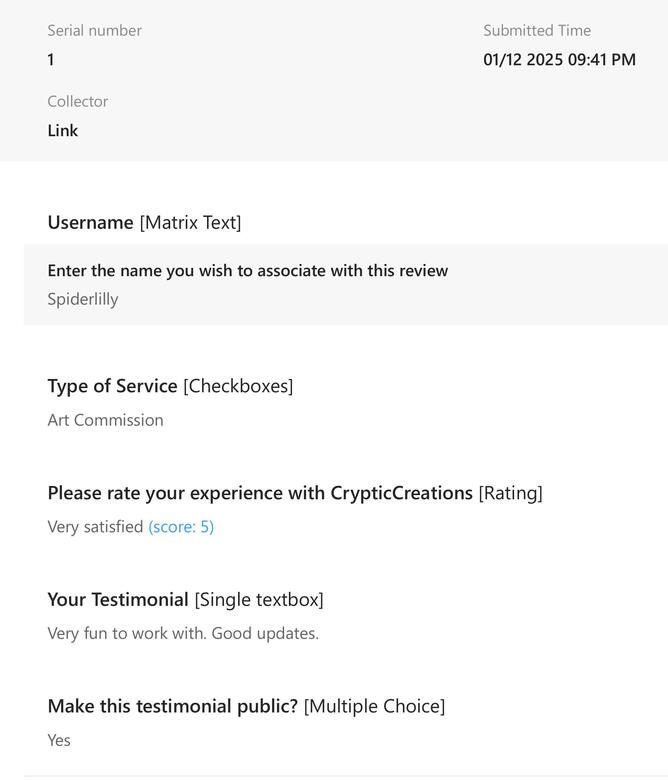This screenshot has height=780, width=668.
Task: Click the "Your Testimonial" question title
Action: pos(118,600)
